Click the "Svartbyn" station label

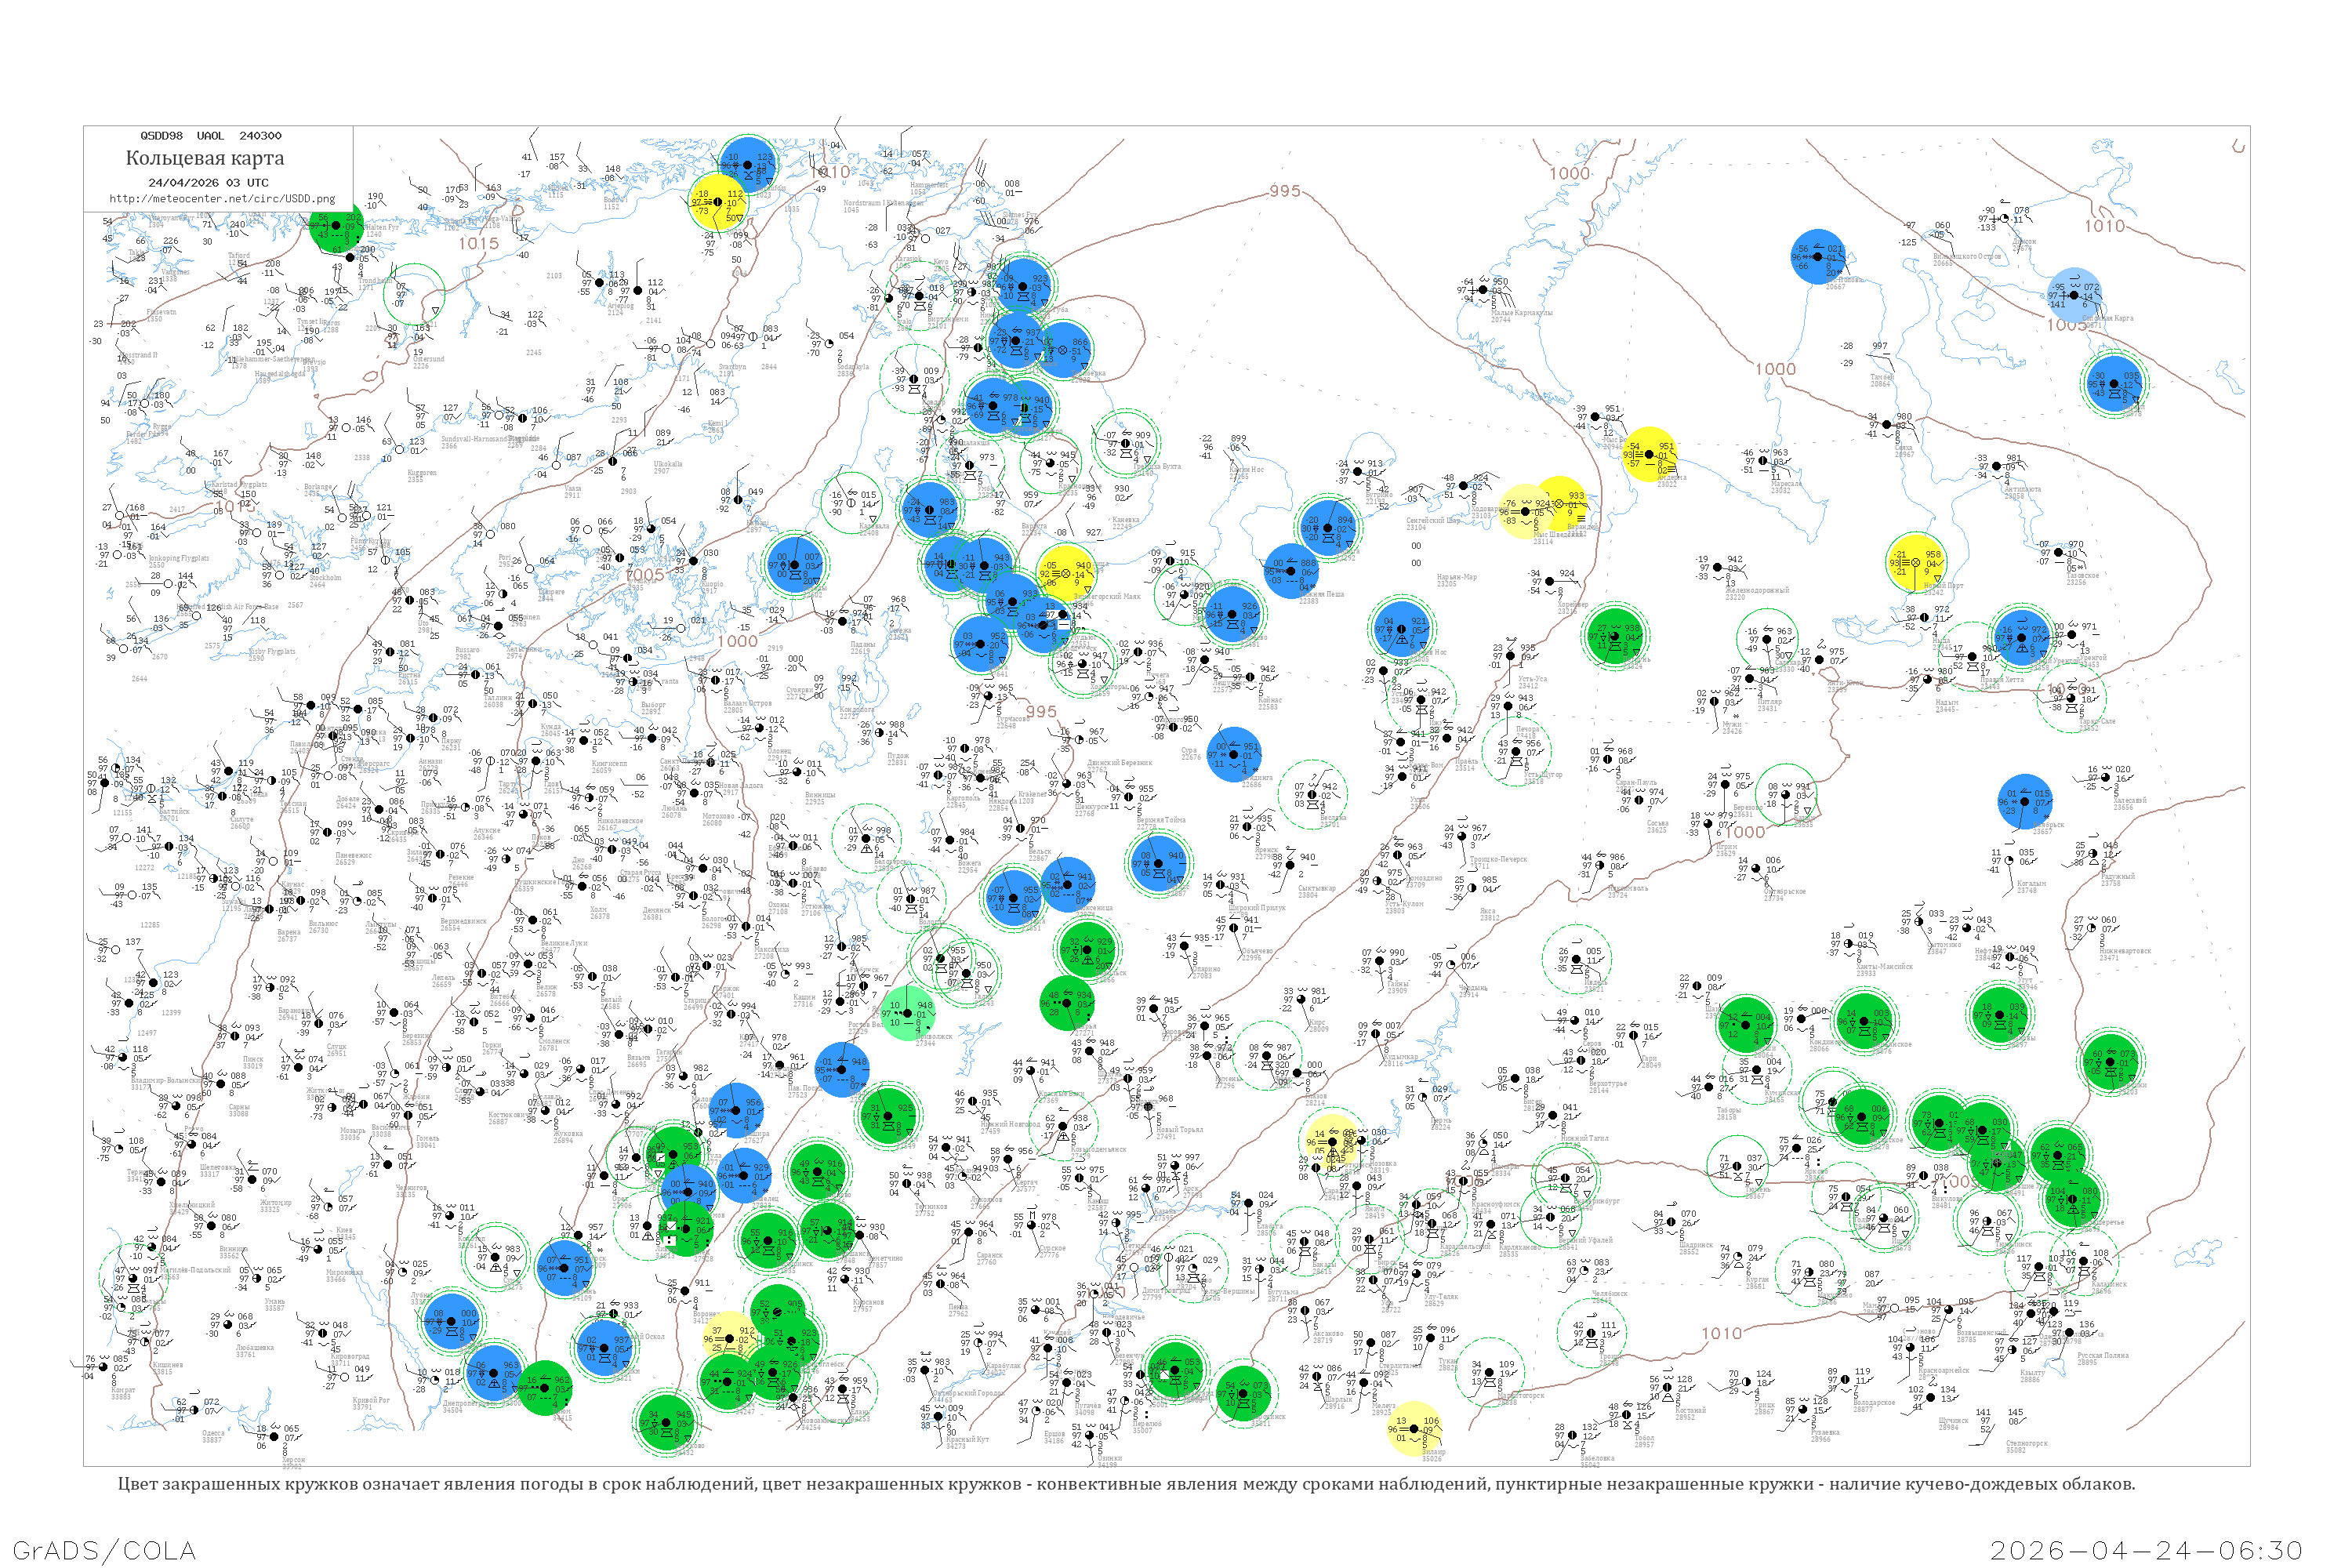point(732,367)
